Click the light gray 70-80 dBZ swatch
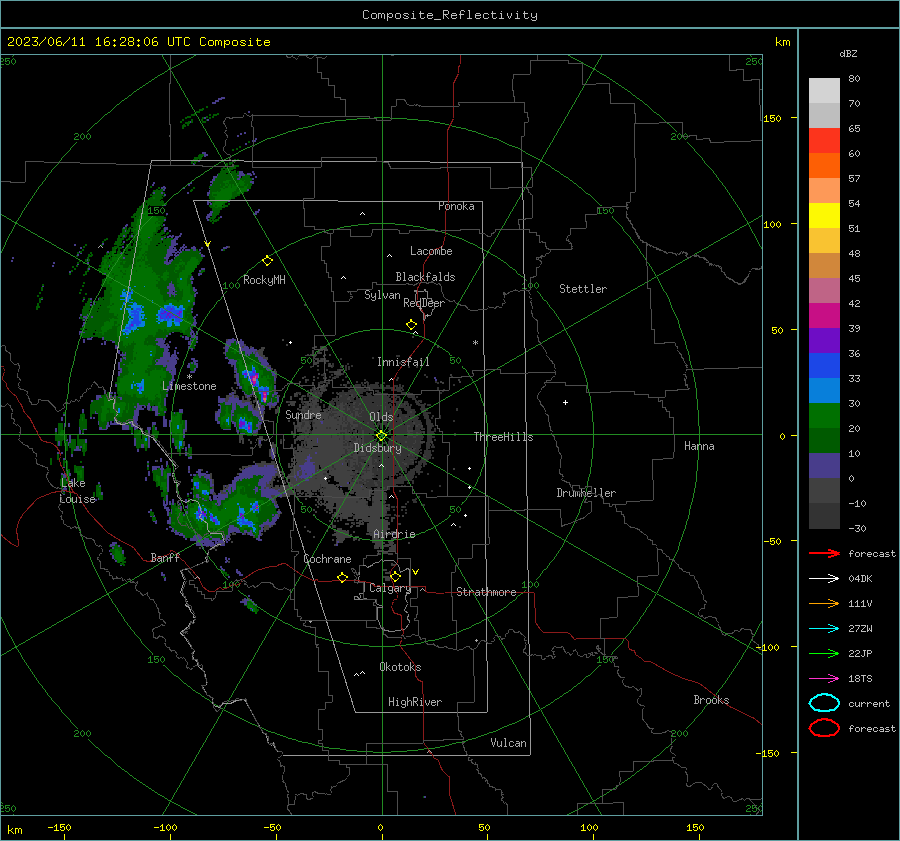 pos(824,91)
